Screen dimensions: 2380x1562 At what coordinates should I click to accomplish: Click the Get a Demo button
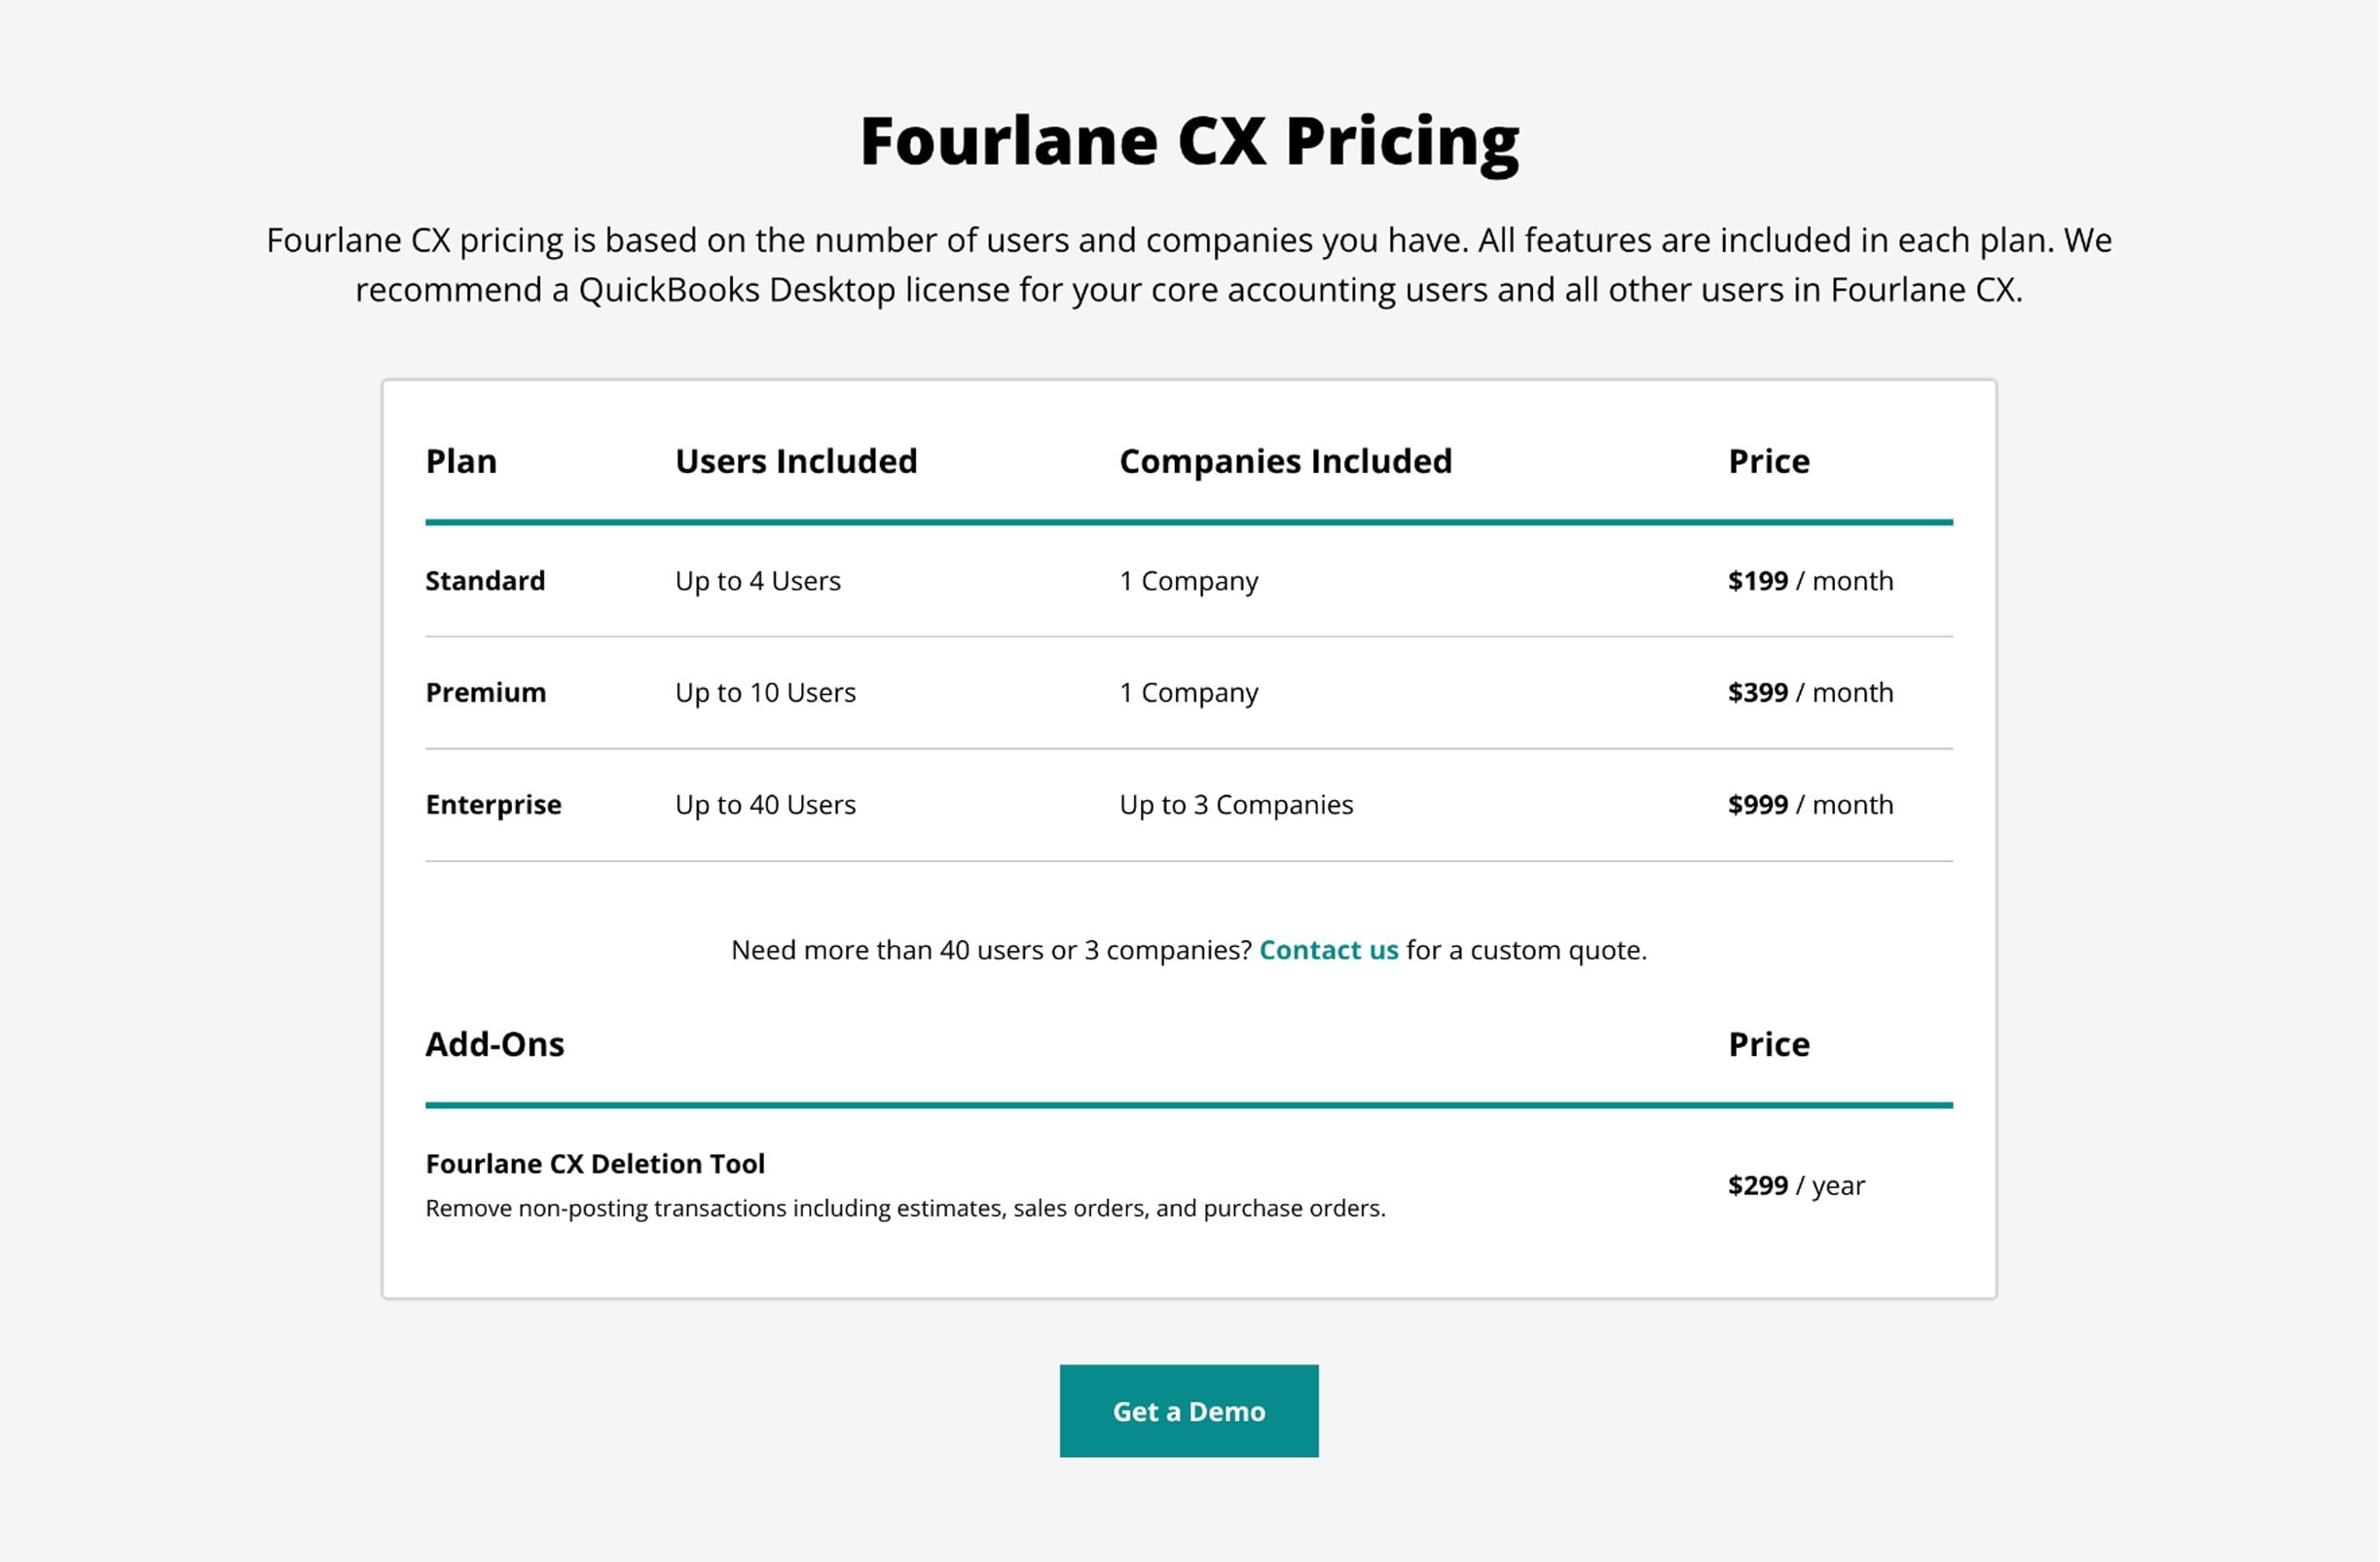1189,1411
